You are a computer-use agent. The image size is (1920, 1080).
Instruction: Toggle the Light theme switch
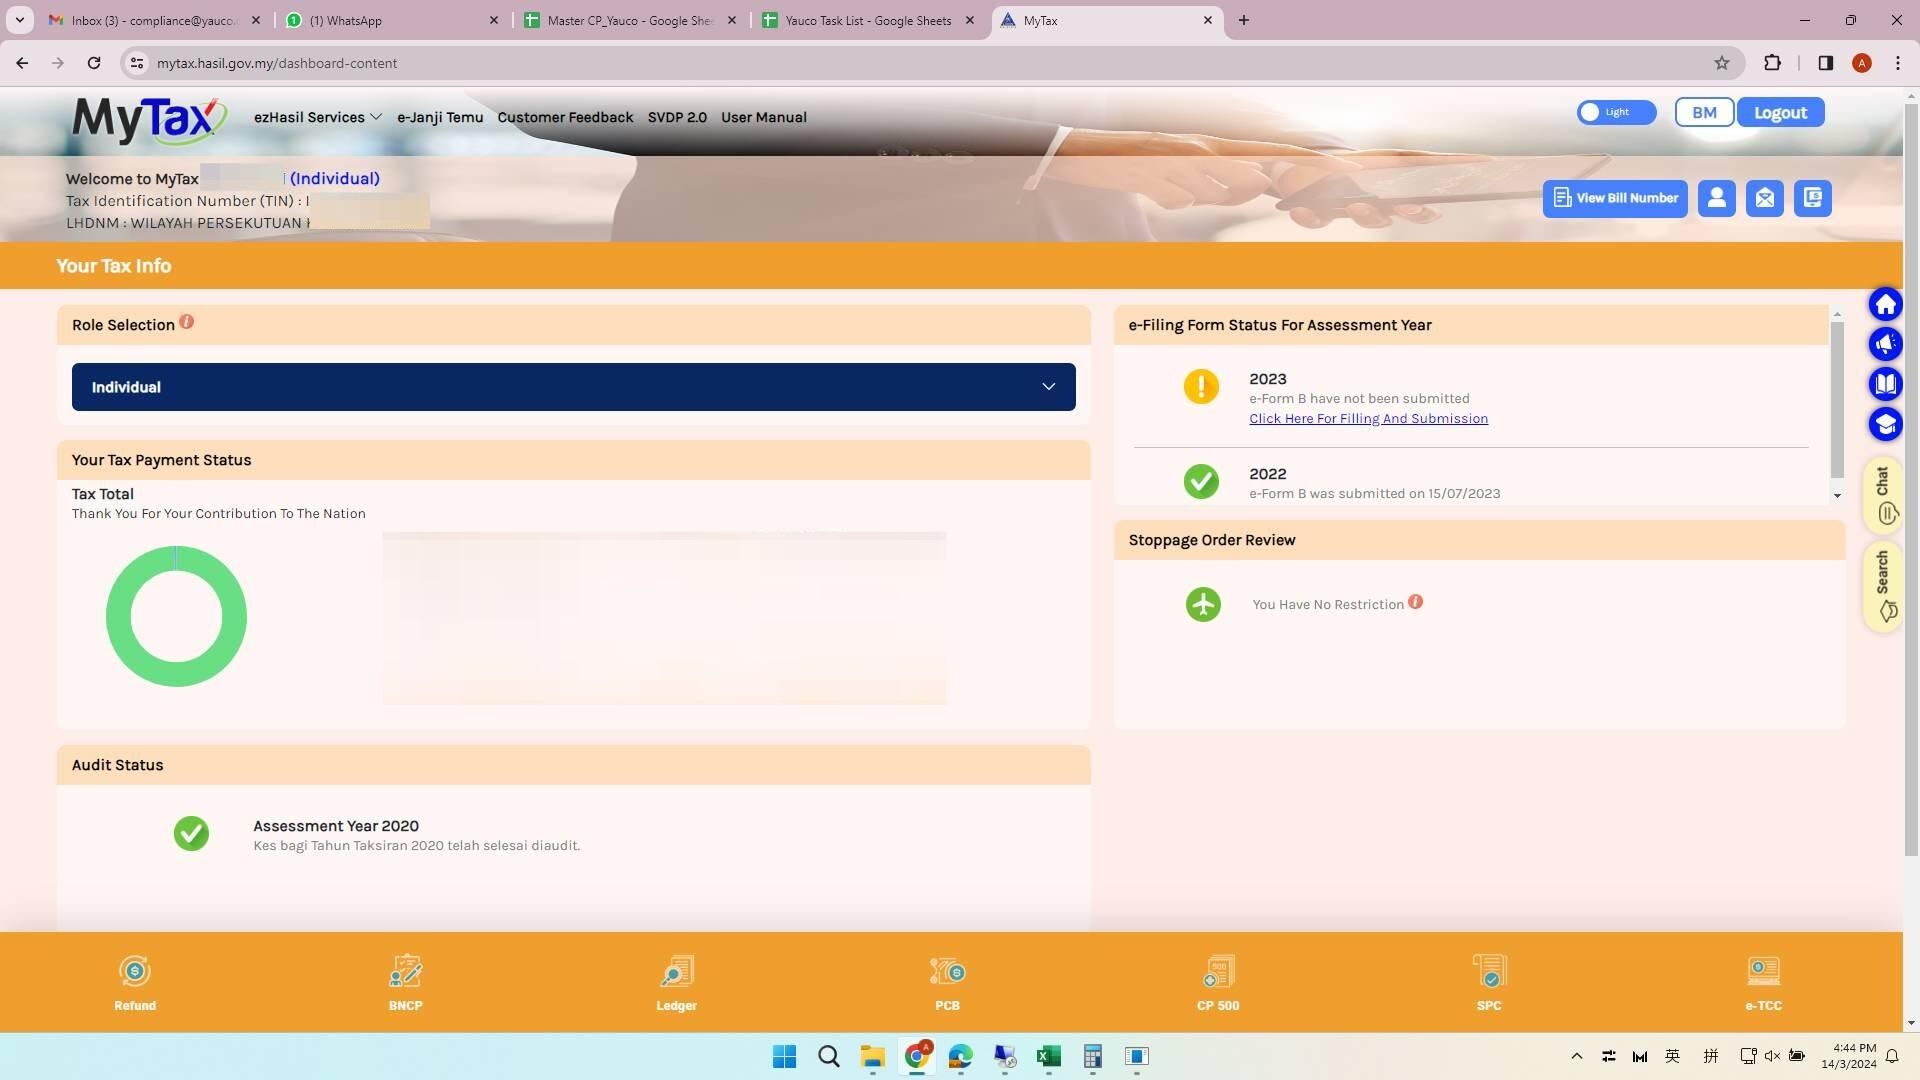[1616, 112]
